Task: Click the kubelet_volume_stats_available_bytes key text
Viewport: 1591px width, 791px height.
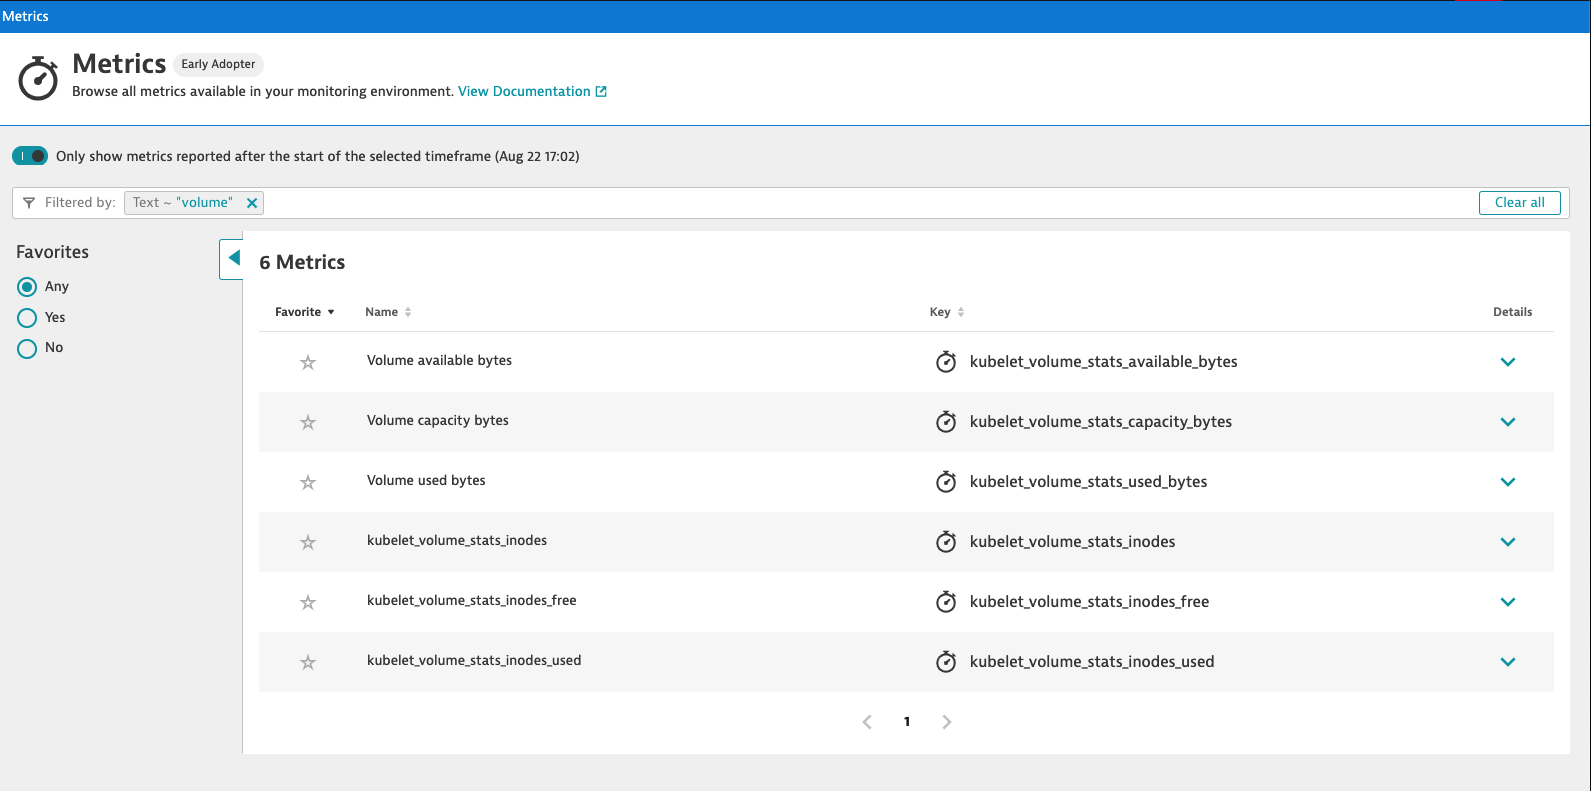Action: 1104,362
